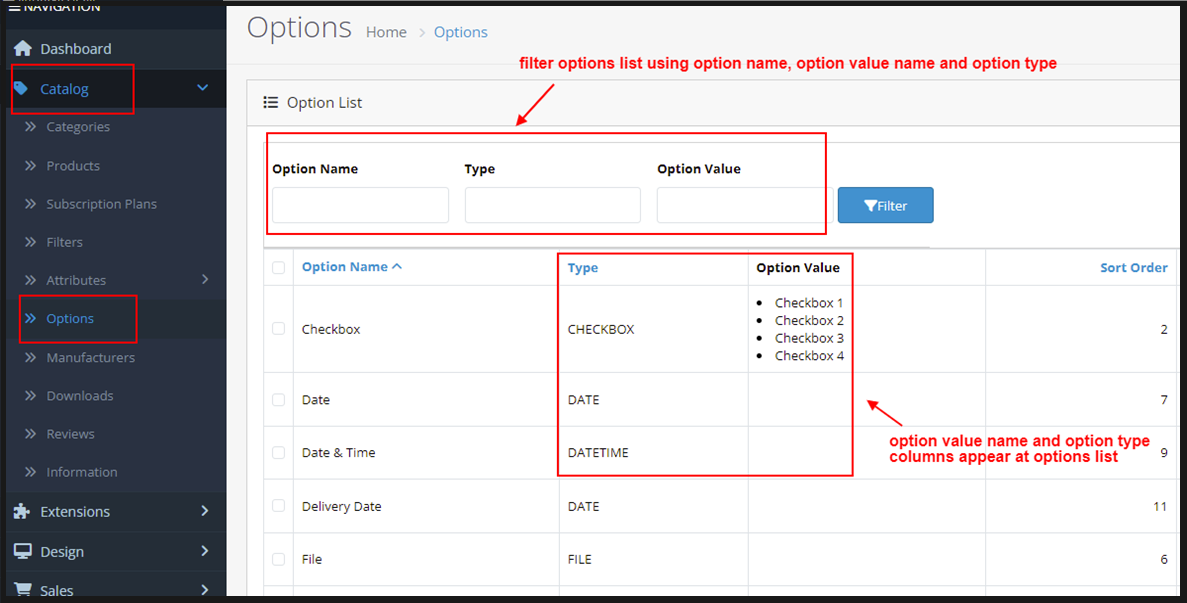Select the Delivery Date row checkbox

(x=278, y=506)
